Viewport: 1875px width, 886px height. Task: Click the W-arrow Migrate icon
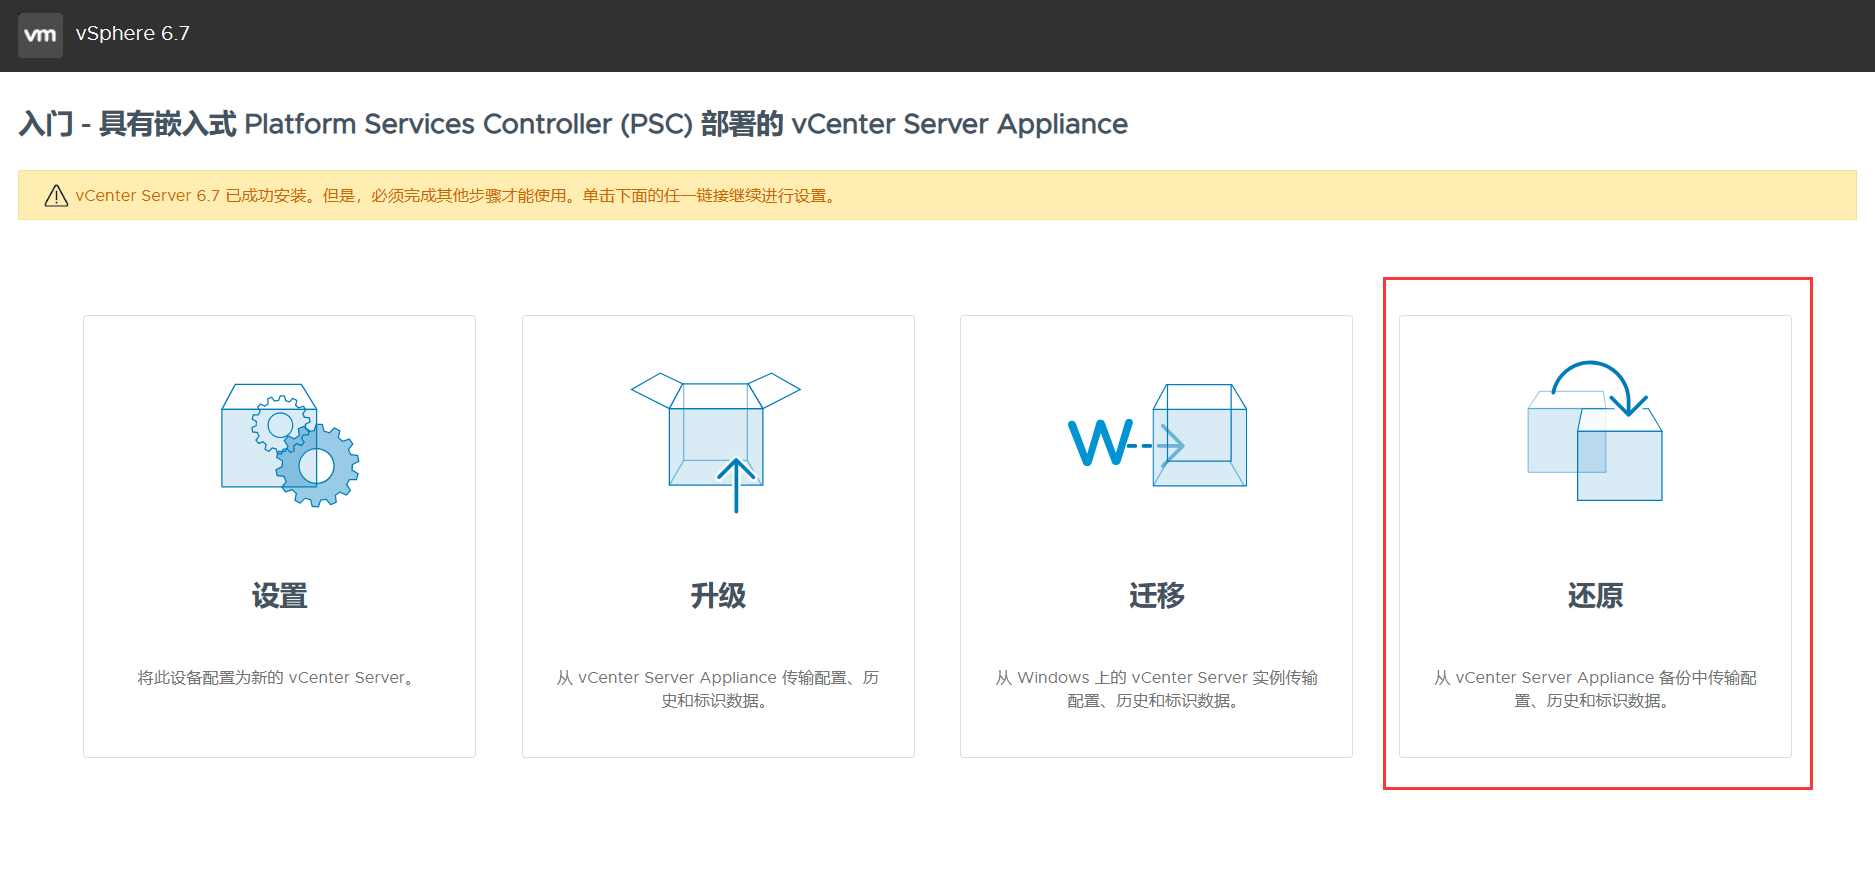coord(1157,436)
